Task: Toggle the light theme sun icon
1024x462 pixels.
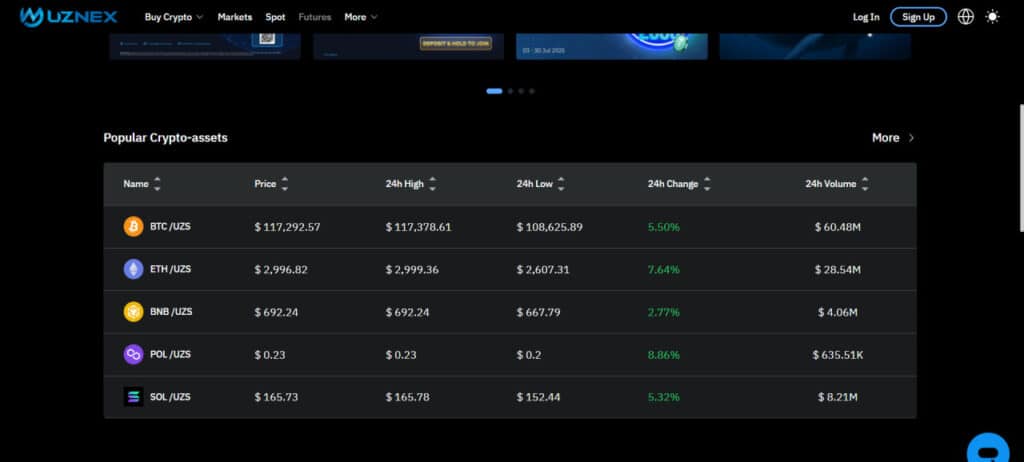Action: point(992,17)
